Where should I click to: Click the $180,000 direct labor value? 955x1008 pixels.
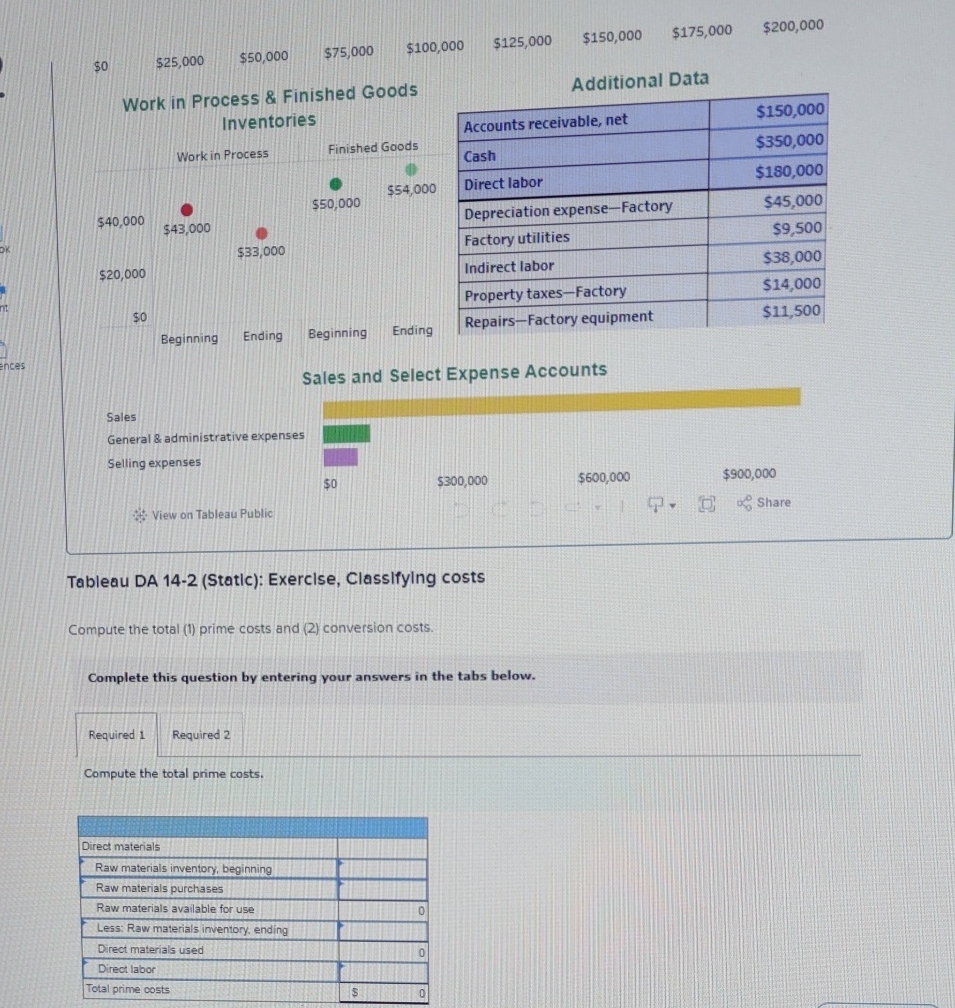[x=789, y=172]
